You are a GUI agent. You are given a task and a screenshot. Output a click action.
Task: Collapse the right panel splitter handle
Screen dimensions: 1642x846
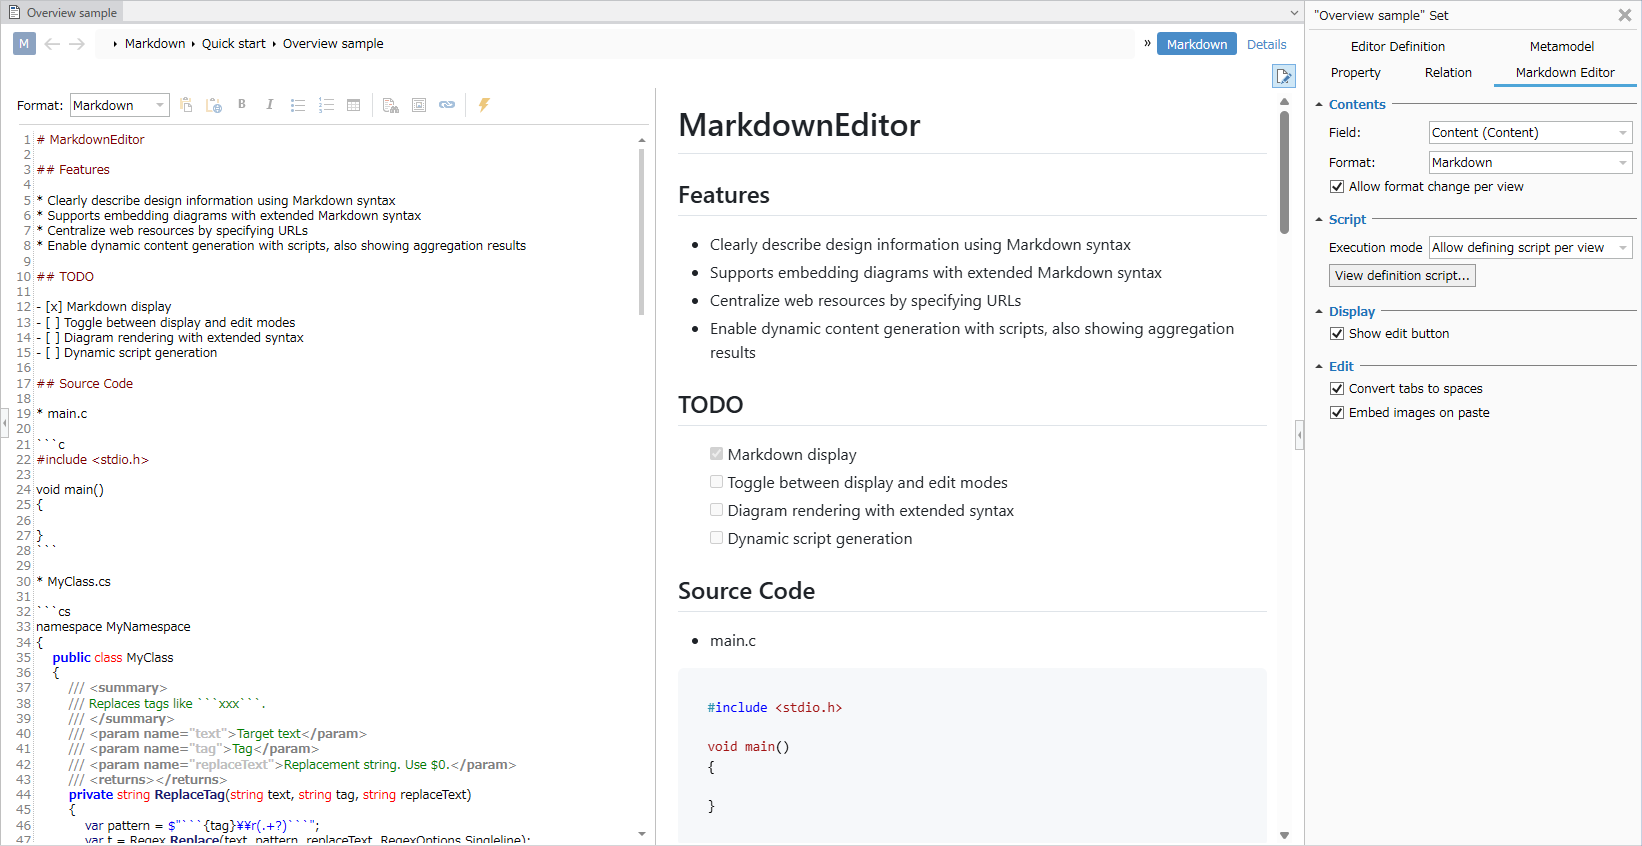(1299, 435)
